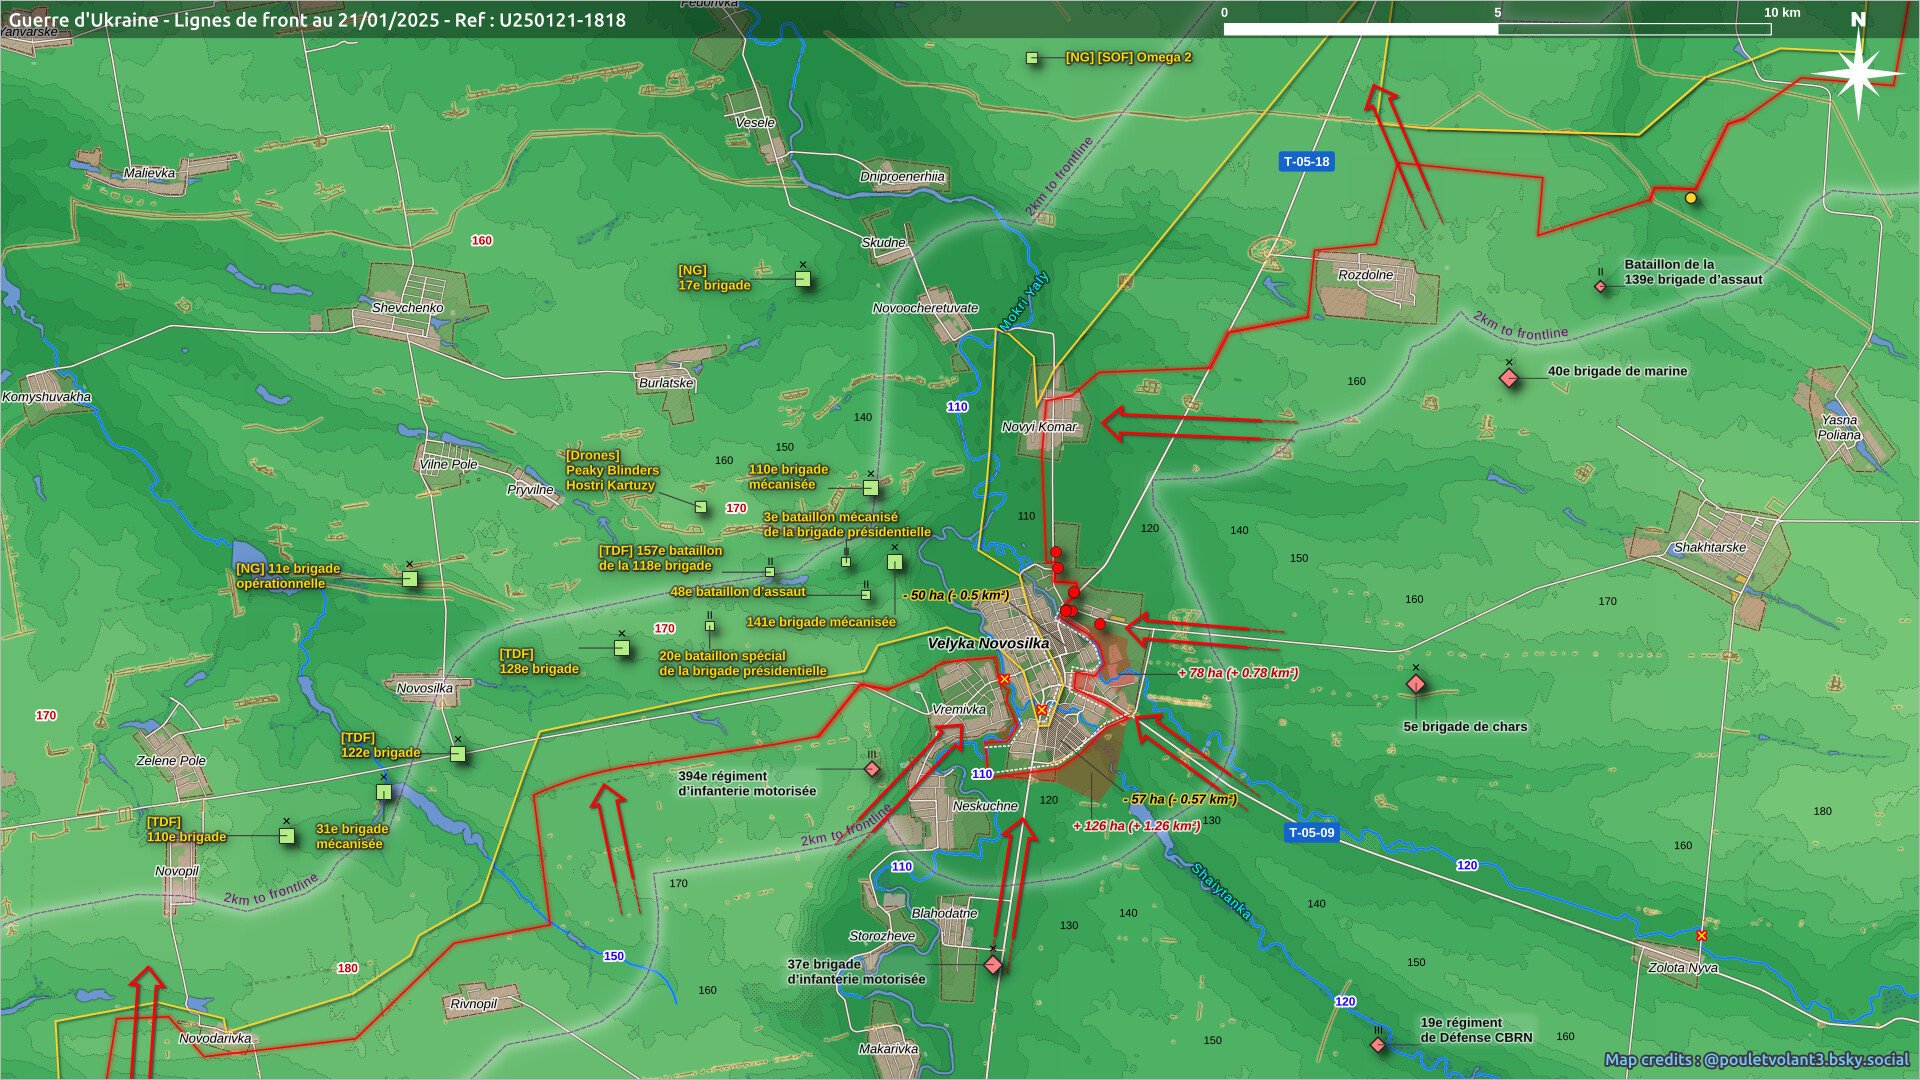Screen dimensions: 1920x1080
Task: Select the Novopil village label
Action: tap(177, 872)
